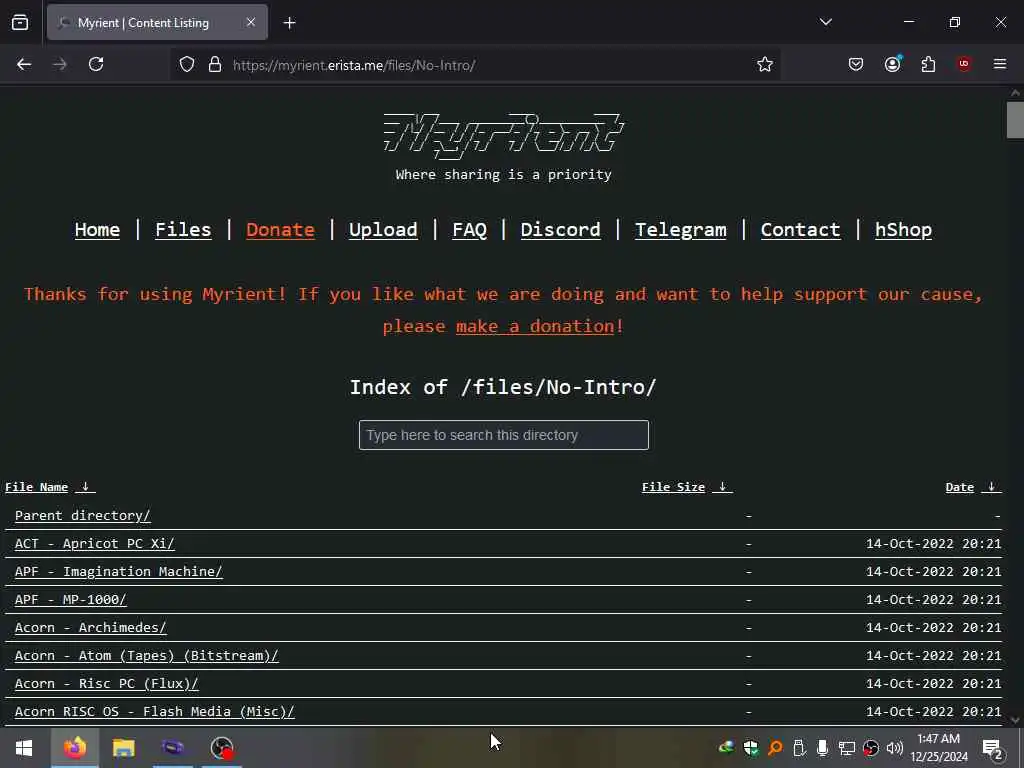The width and height of the screenshot is (1024, 768).
Task: Open the Windows Start menu
Action: tap(24, 748)
